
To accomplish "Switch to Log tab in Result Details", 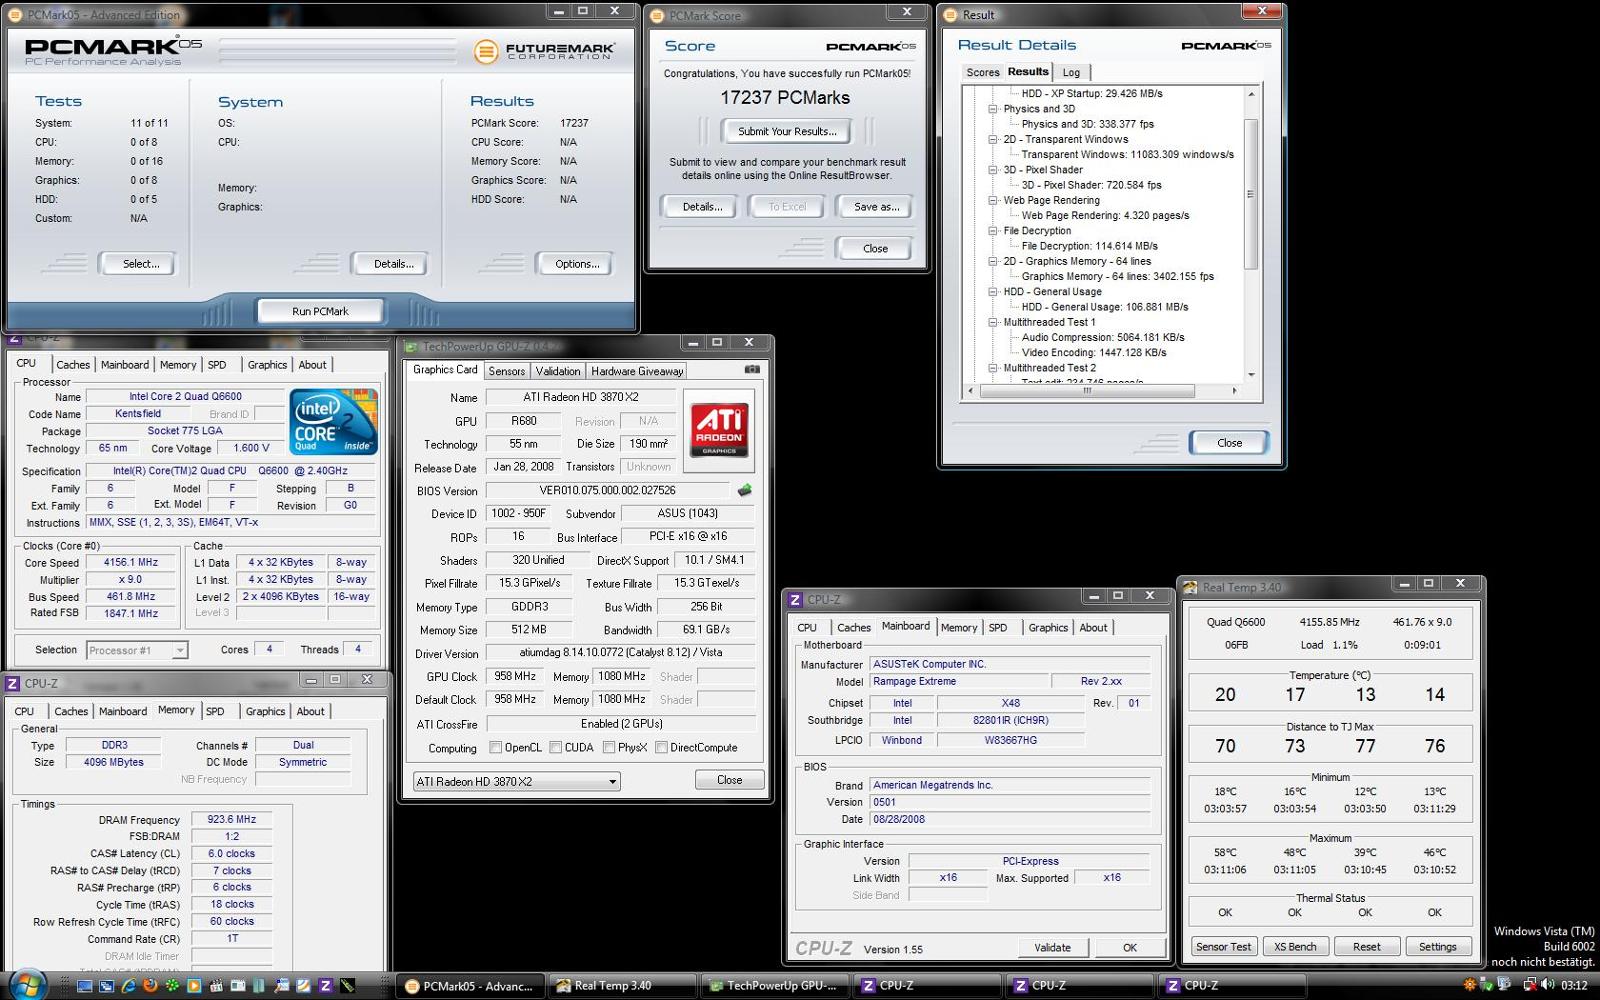I will tap(1071, 72).
